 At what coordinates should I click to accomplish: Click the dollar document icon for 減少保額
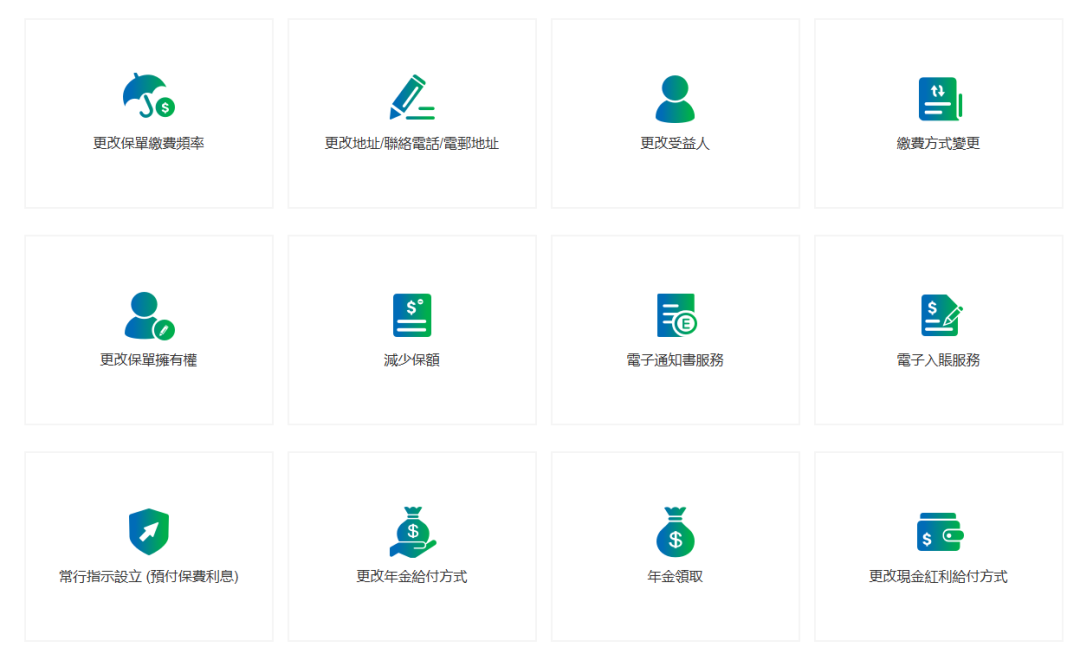[412, 315]
